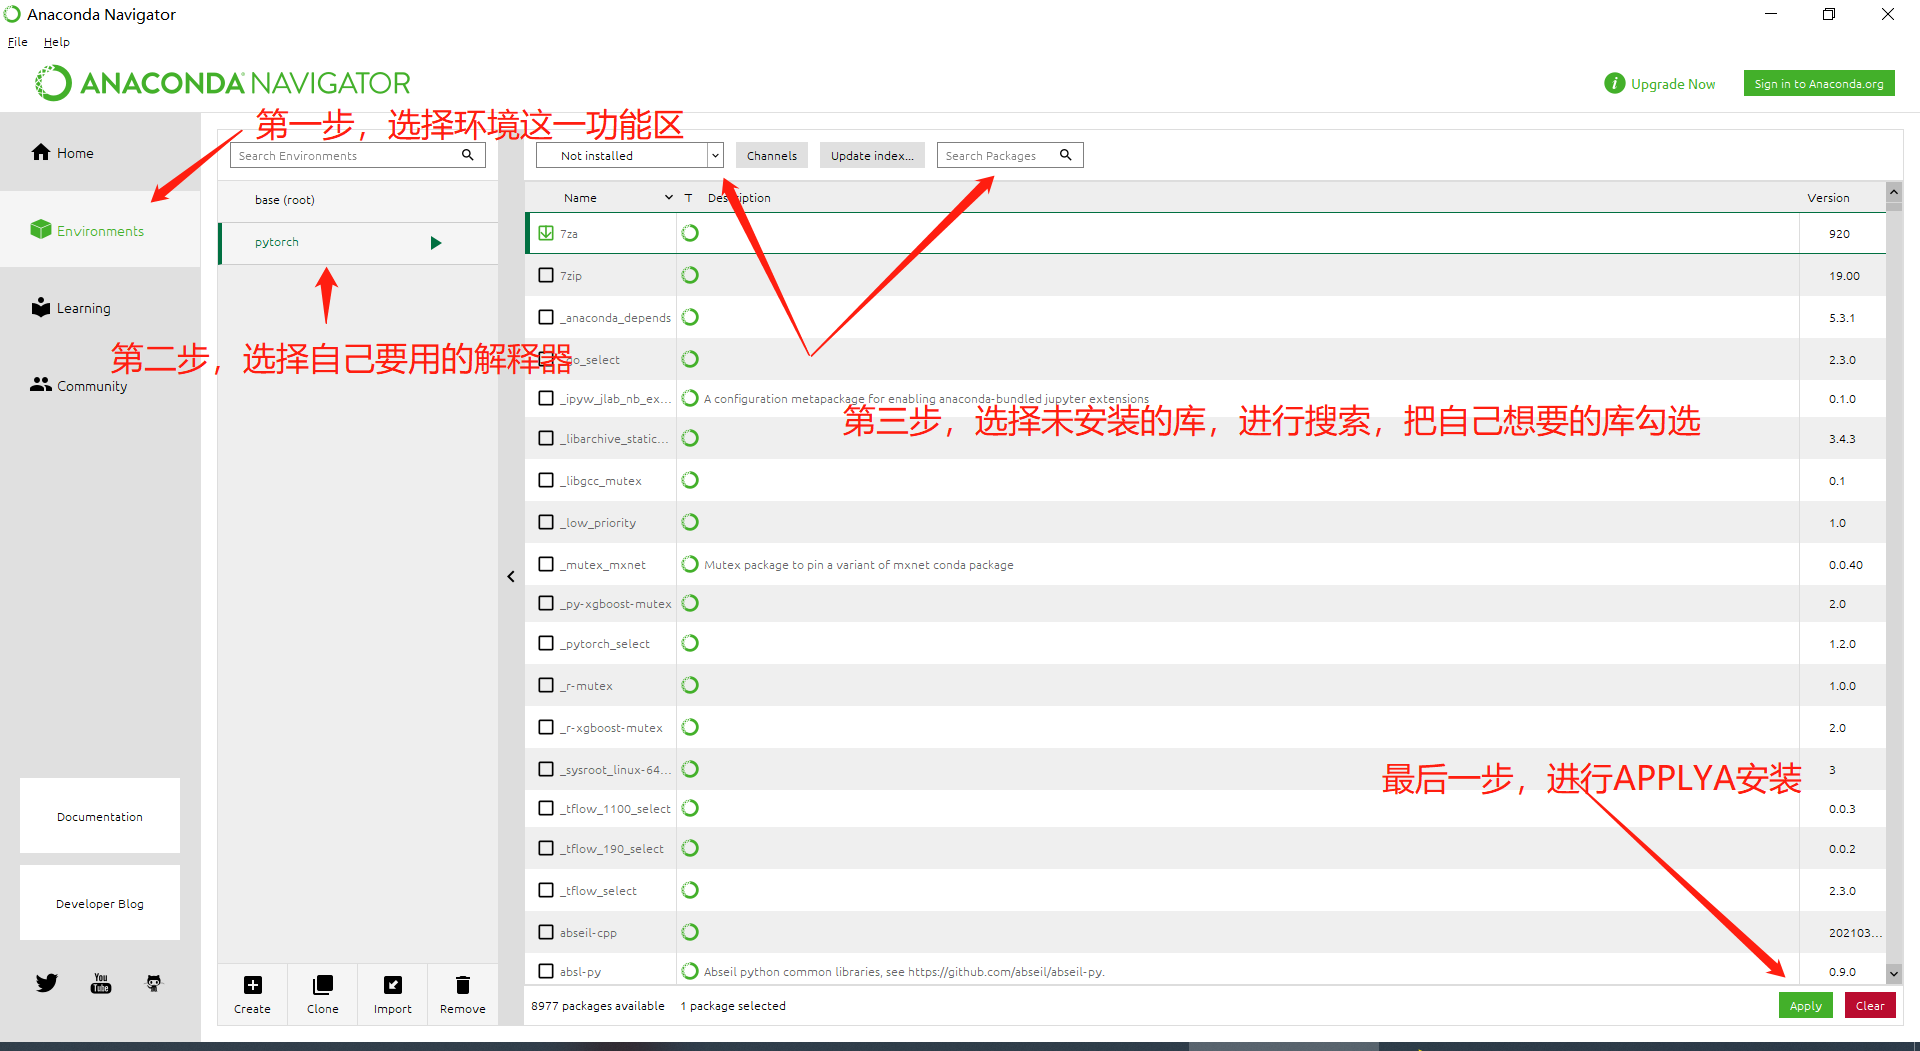Check the _libgcc_mutex package checkbox

coord(546,480)
